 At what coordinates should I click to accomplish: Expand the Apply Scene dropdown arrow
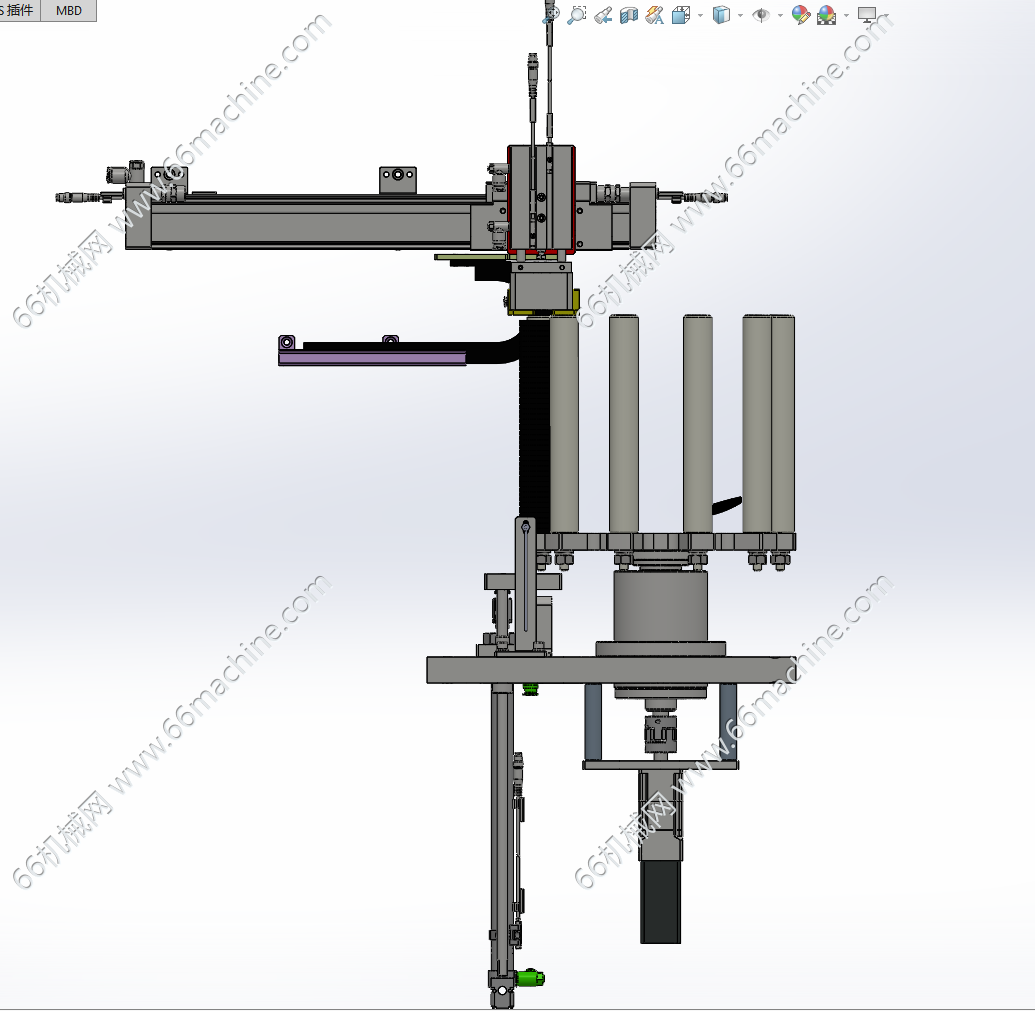click(x=846, y=15)
